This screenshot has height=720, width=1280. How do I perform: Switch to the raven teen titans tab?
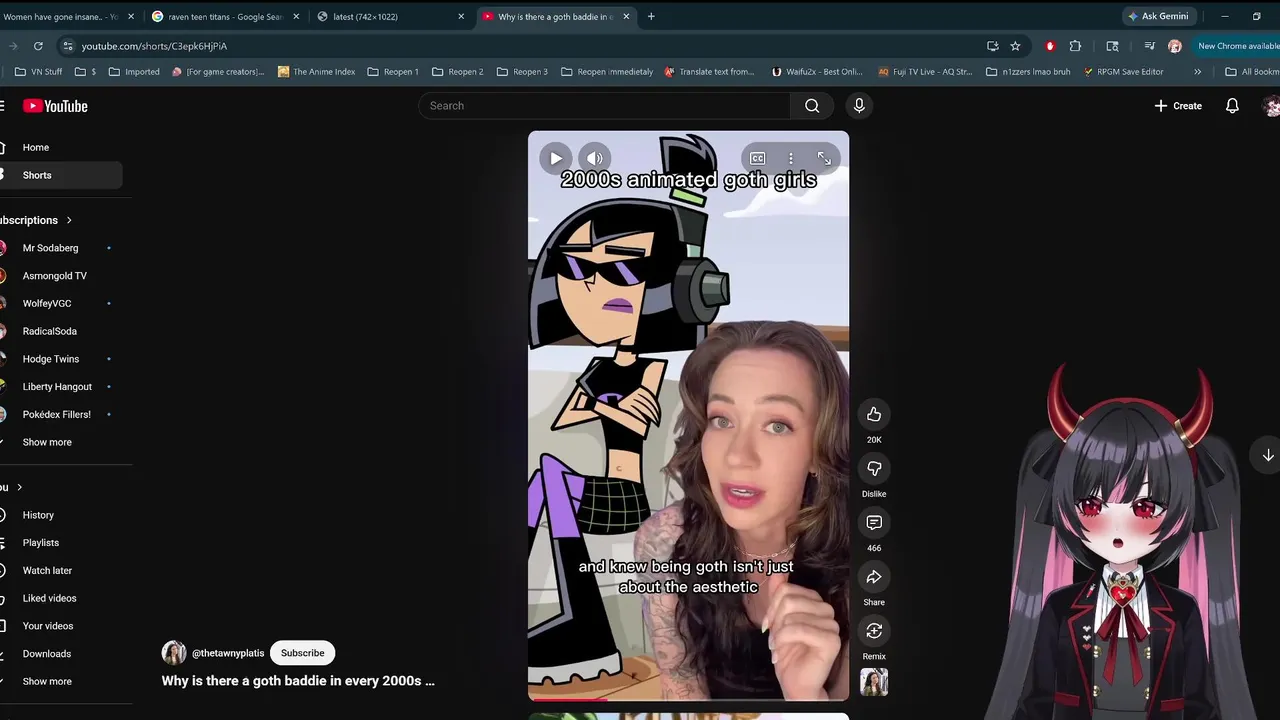coord(225,16)
